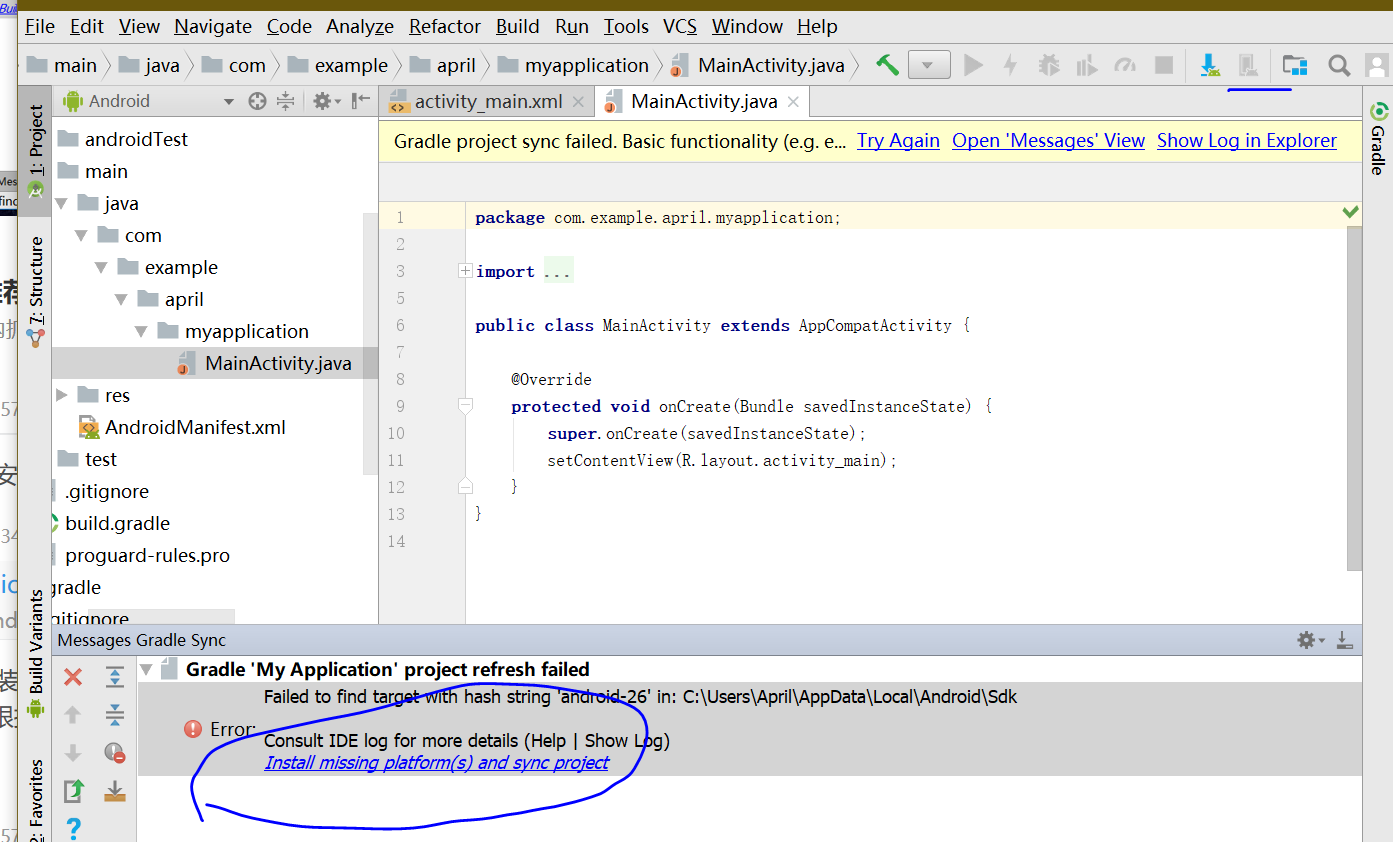Hide the Project panel with the bar-arrow icon

pos(361,101)
